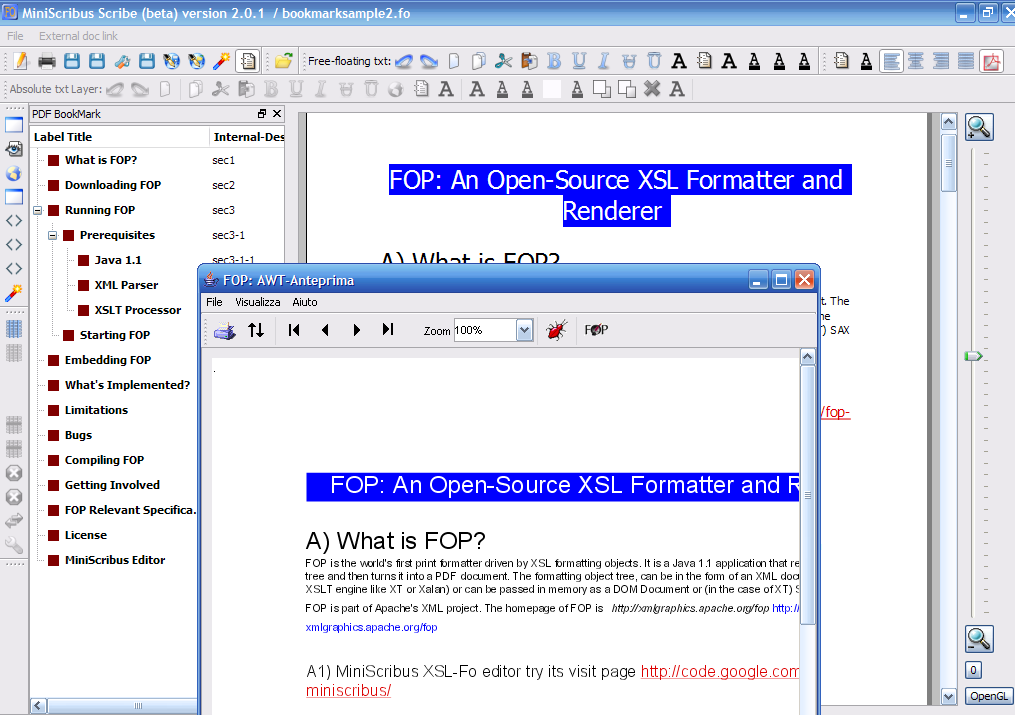This screenshot has width=1015, height=715.
Task: Click the magic wand icon in top toolbar
Action: pos(221,61)
